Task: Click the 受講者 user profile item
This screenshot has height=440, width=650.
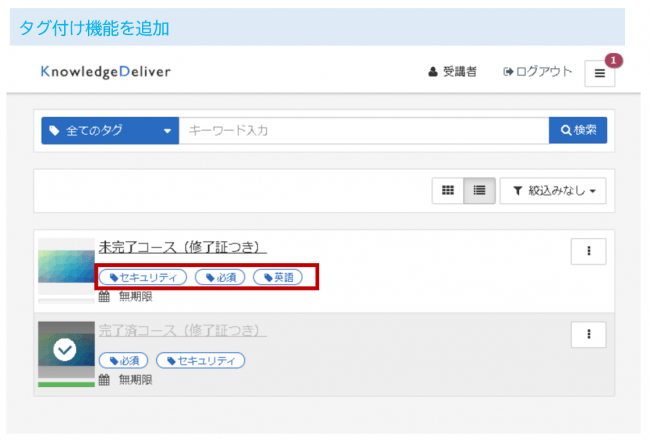Action: pos(452,72)
